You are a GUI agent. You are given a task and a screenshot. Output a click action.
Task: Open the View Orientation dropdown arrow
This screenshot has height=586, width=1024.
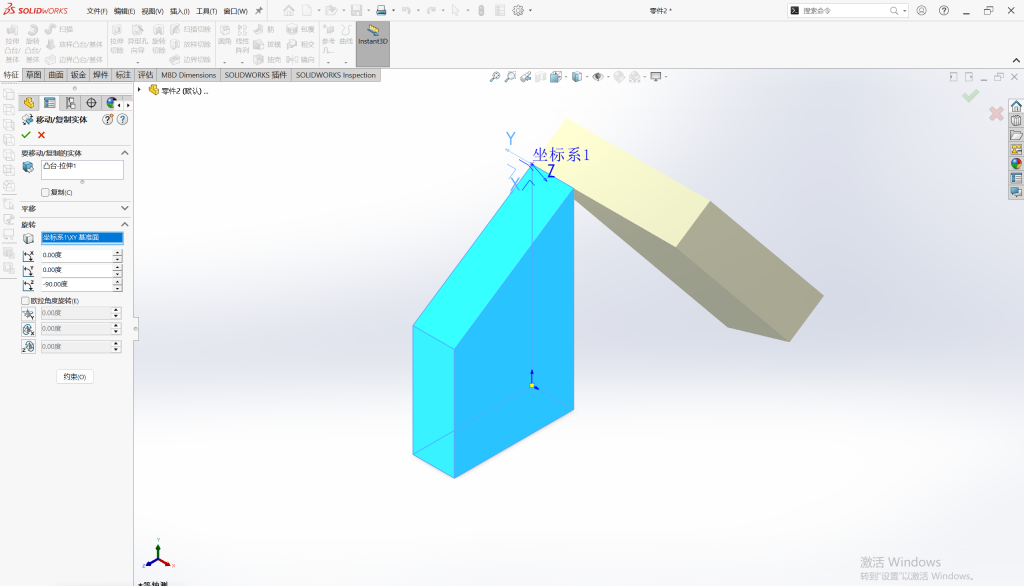[x=565, y=77]
